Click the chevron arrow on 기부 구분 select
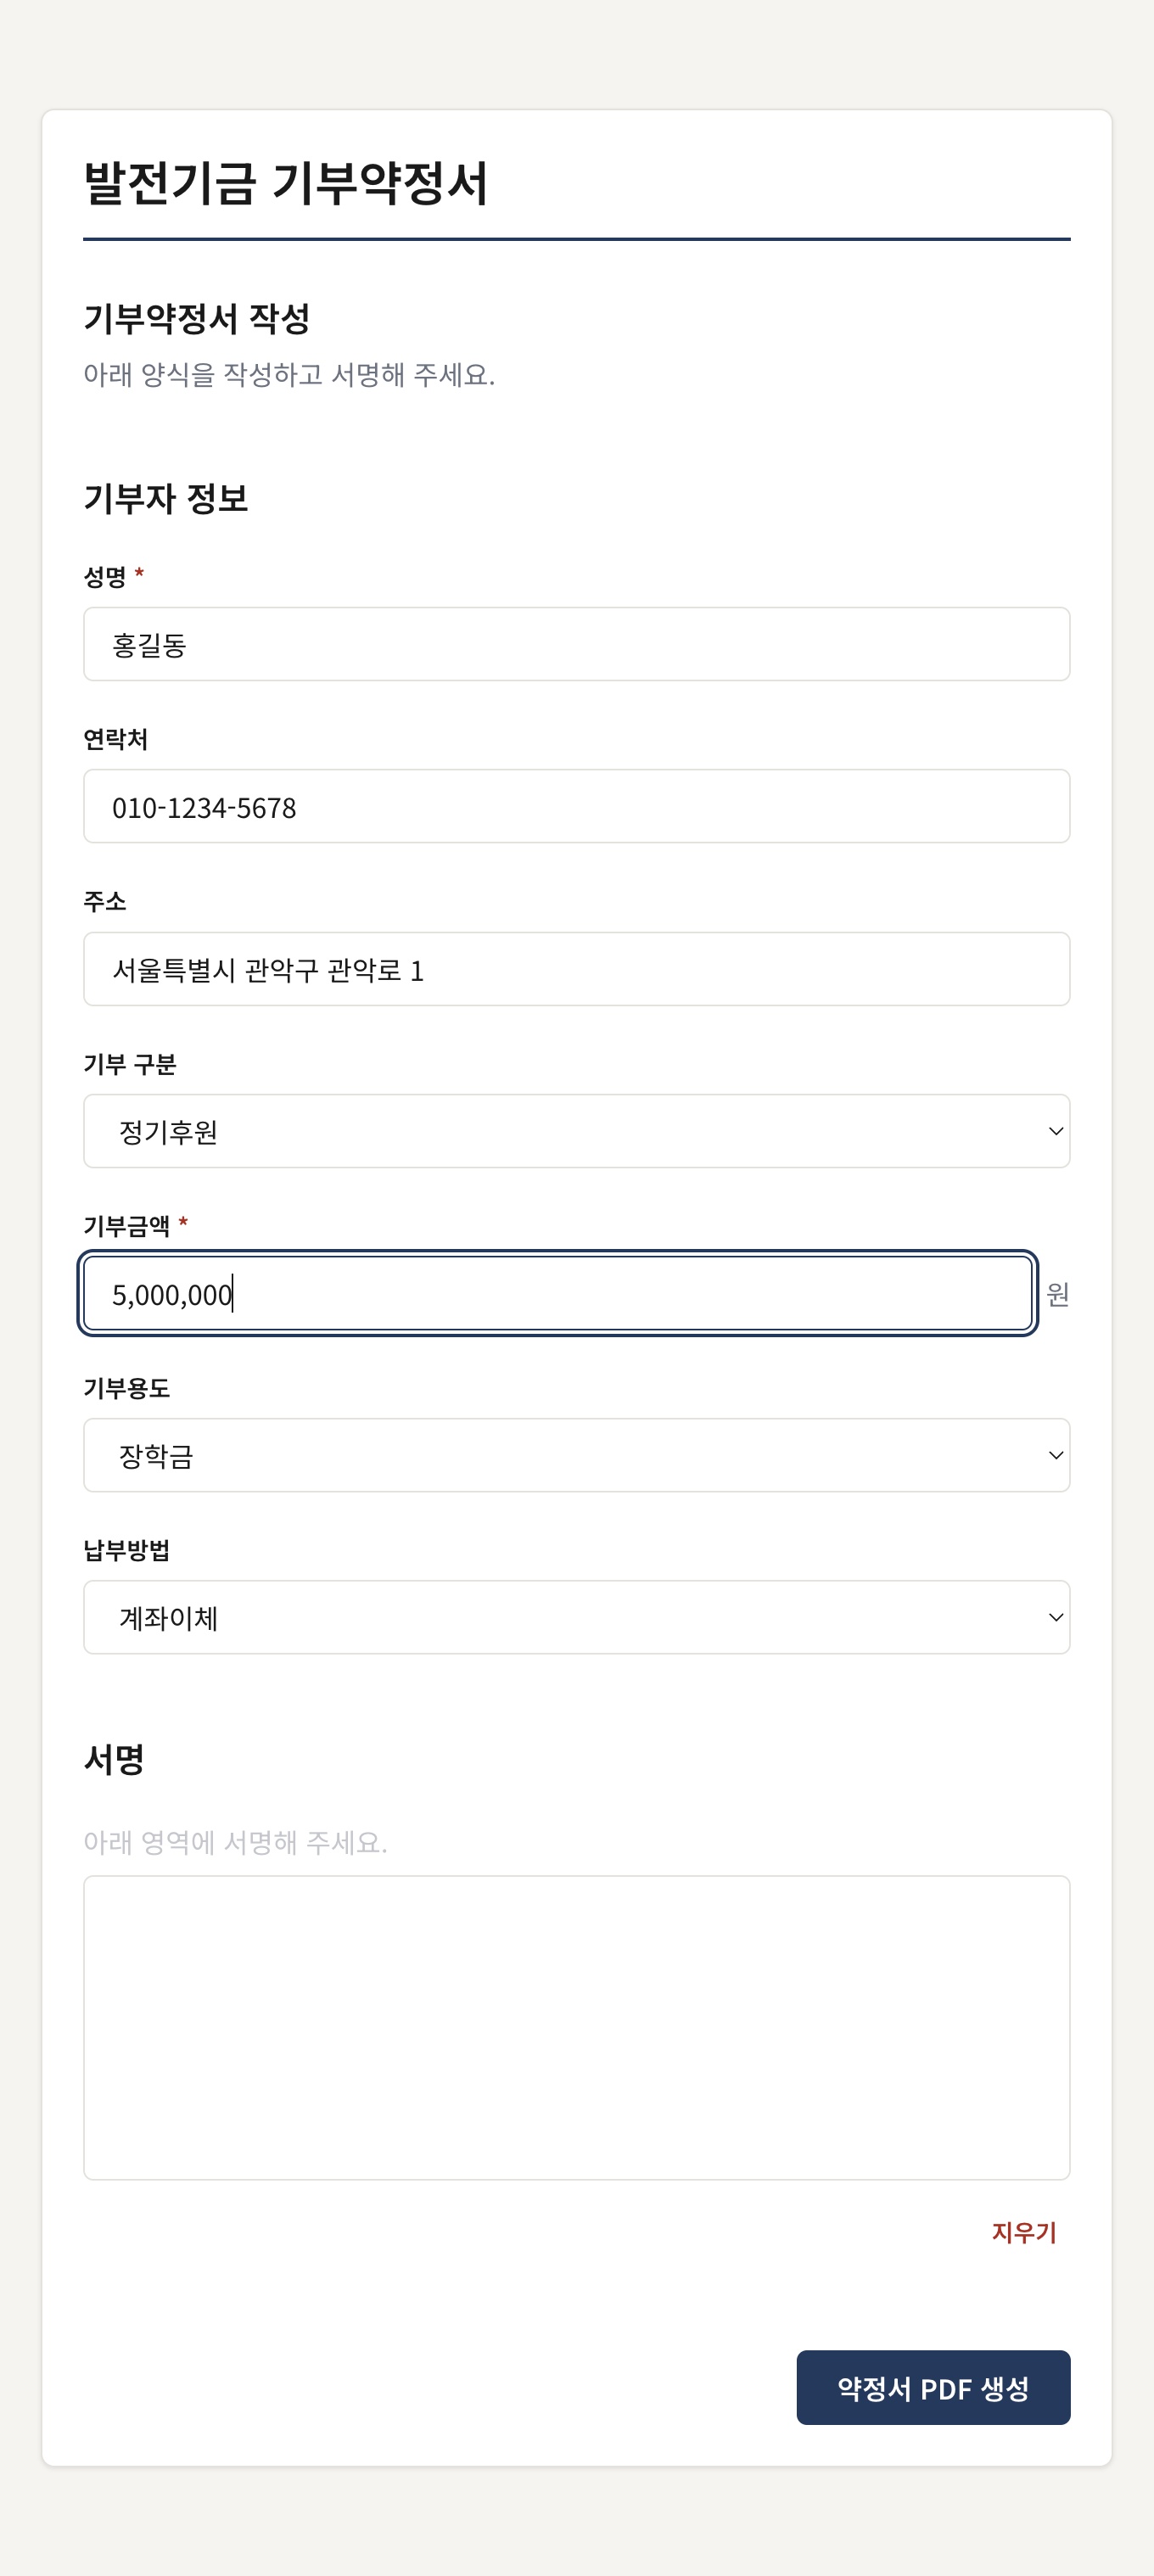The width and height of the screenshot is (1154, 2576). coord(1055,1131)
